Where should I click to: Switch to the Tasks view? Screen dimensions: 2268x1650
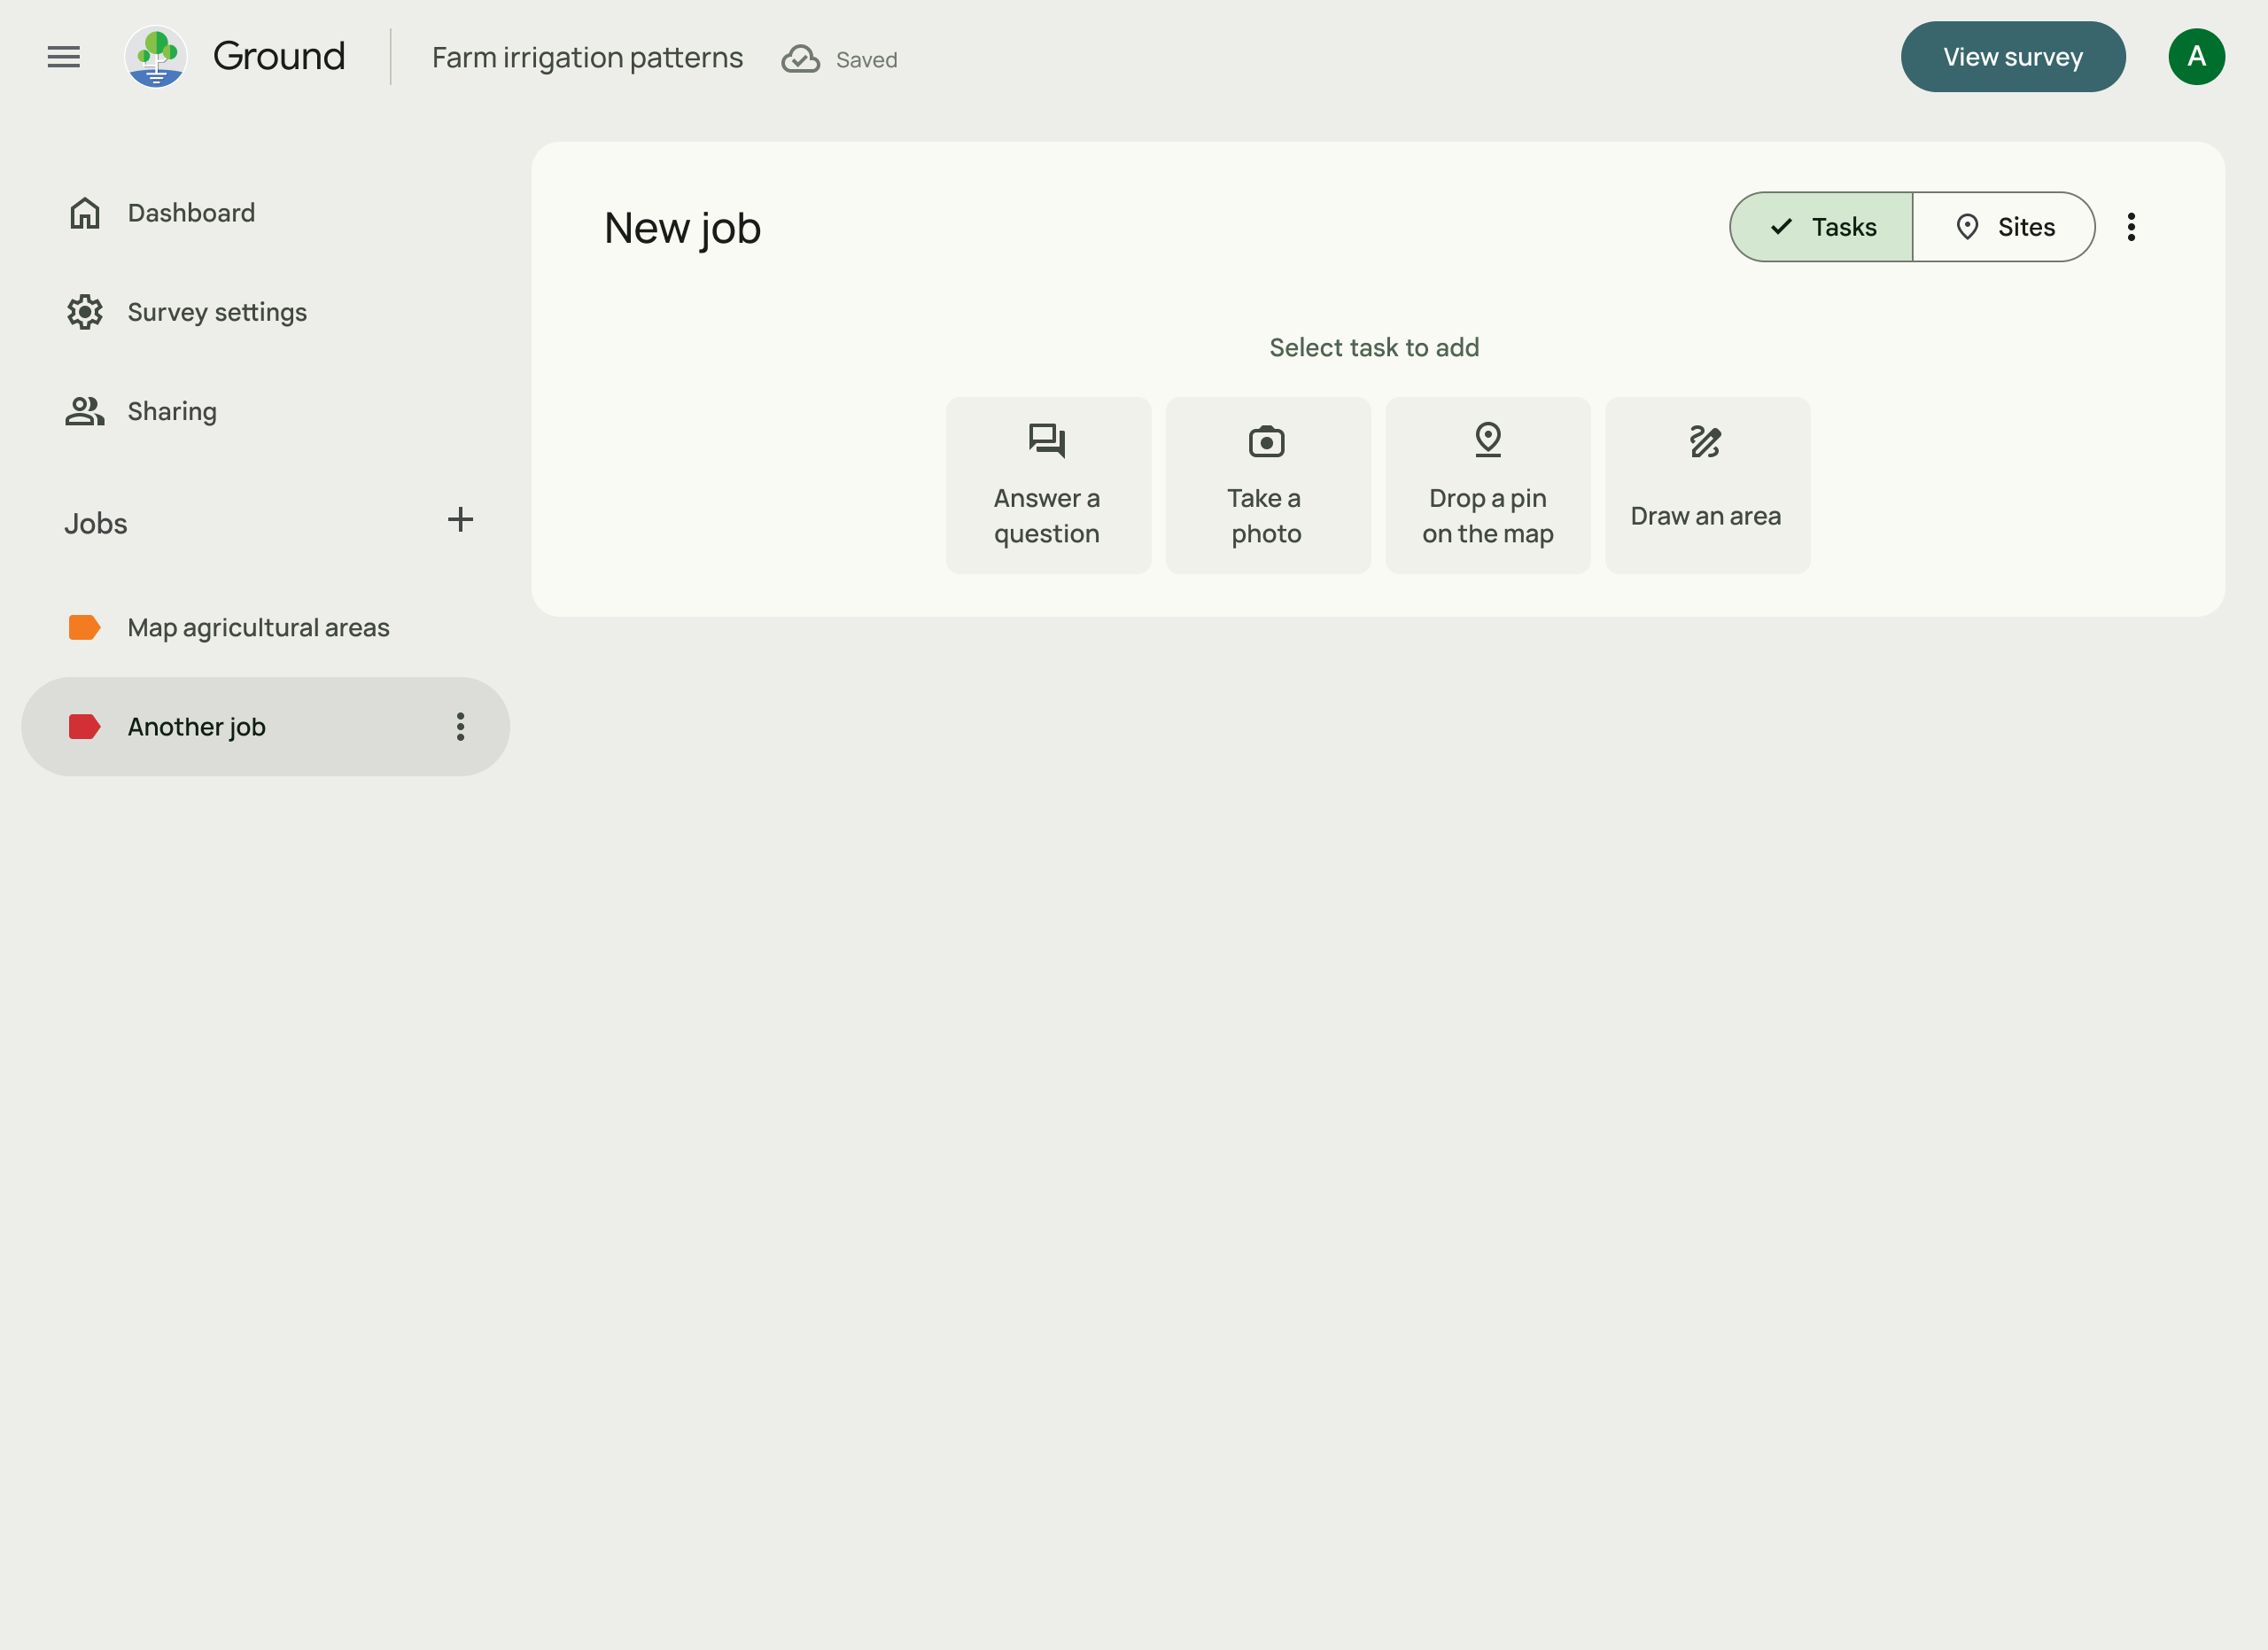click(x=1820, y=227)
